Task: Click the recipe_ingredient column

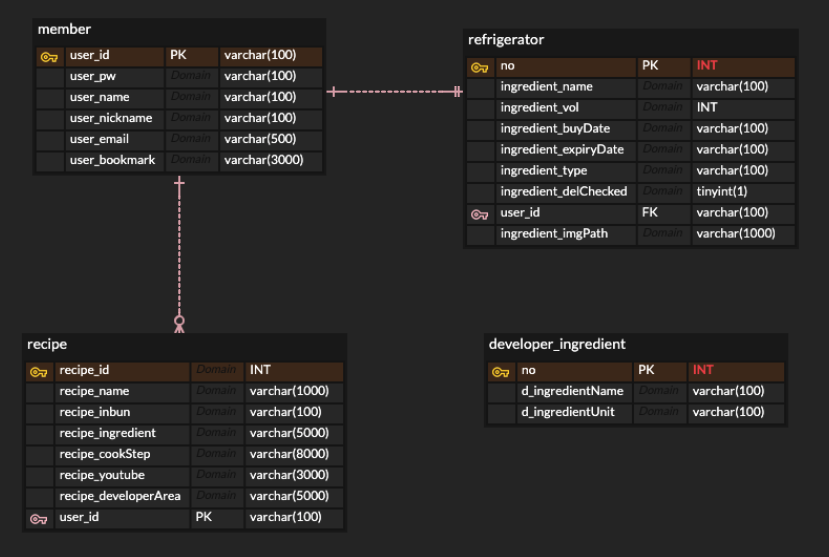Action: click(107, 433)
